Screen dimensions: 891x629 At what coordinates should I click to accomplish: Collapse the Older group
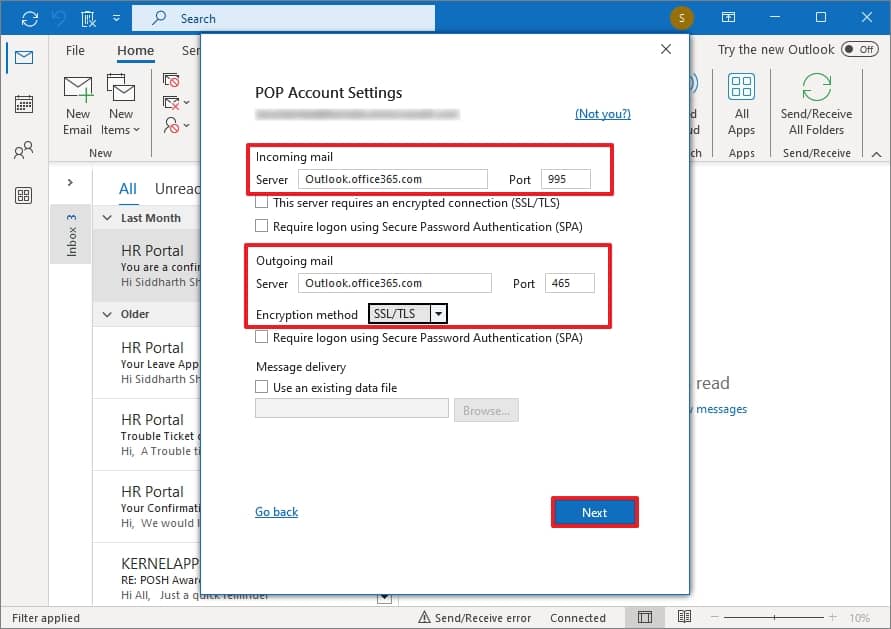tap(107, 314)
